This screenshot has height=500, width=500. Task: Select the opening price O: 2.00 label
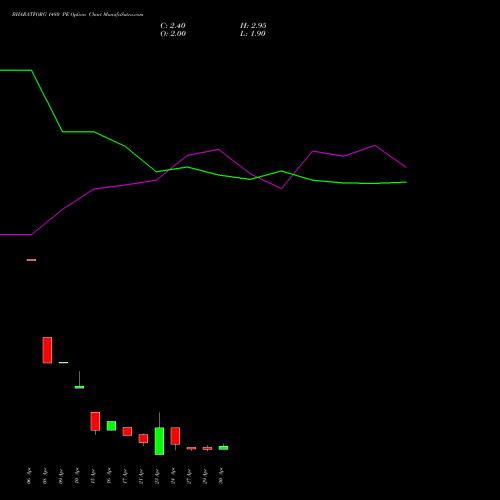coord(173,34)
